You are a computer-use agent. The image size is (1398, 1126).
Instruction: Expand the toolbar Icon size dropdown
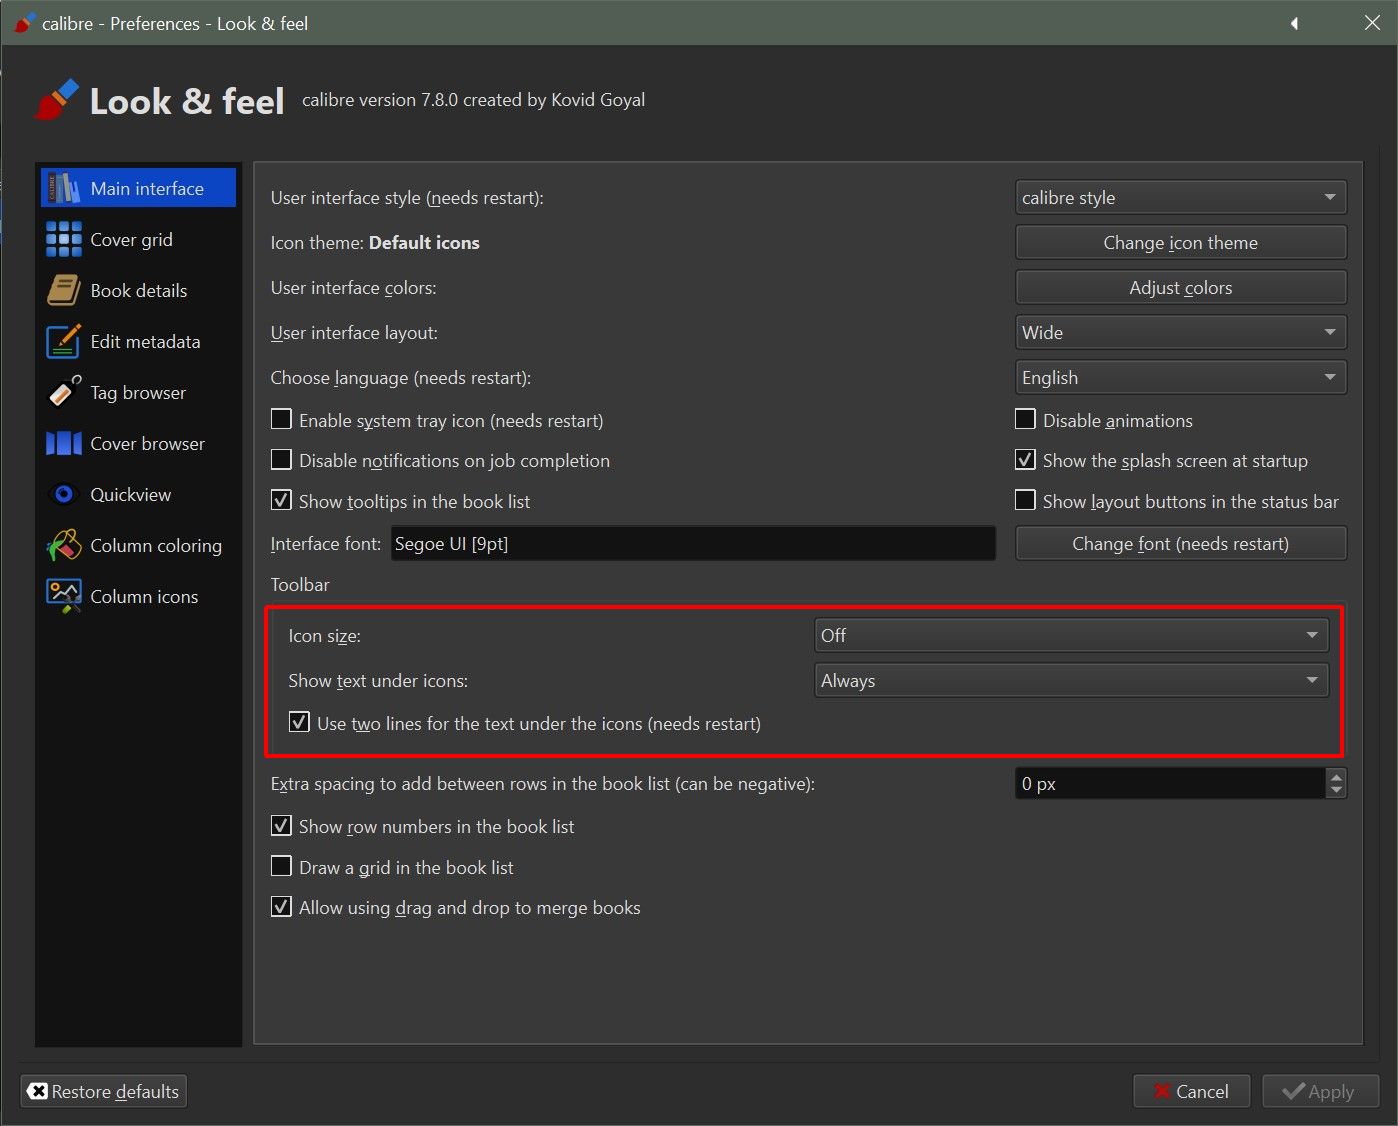coord(1070,635)
